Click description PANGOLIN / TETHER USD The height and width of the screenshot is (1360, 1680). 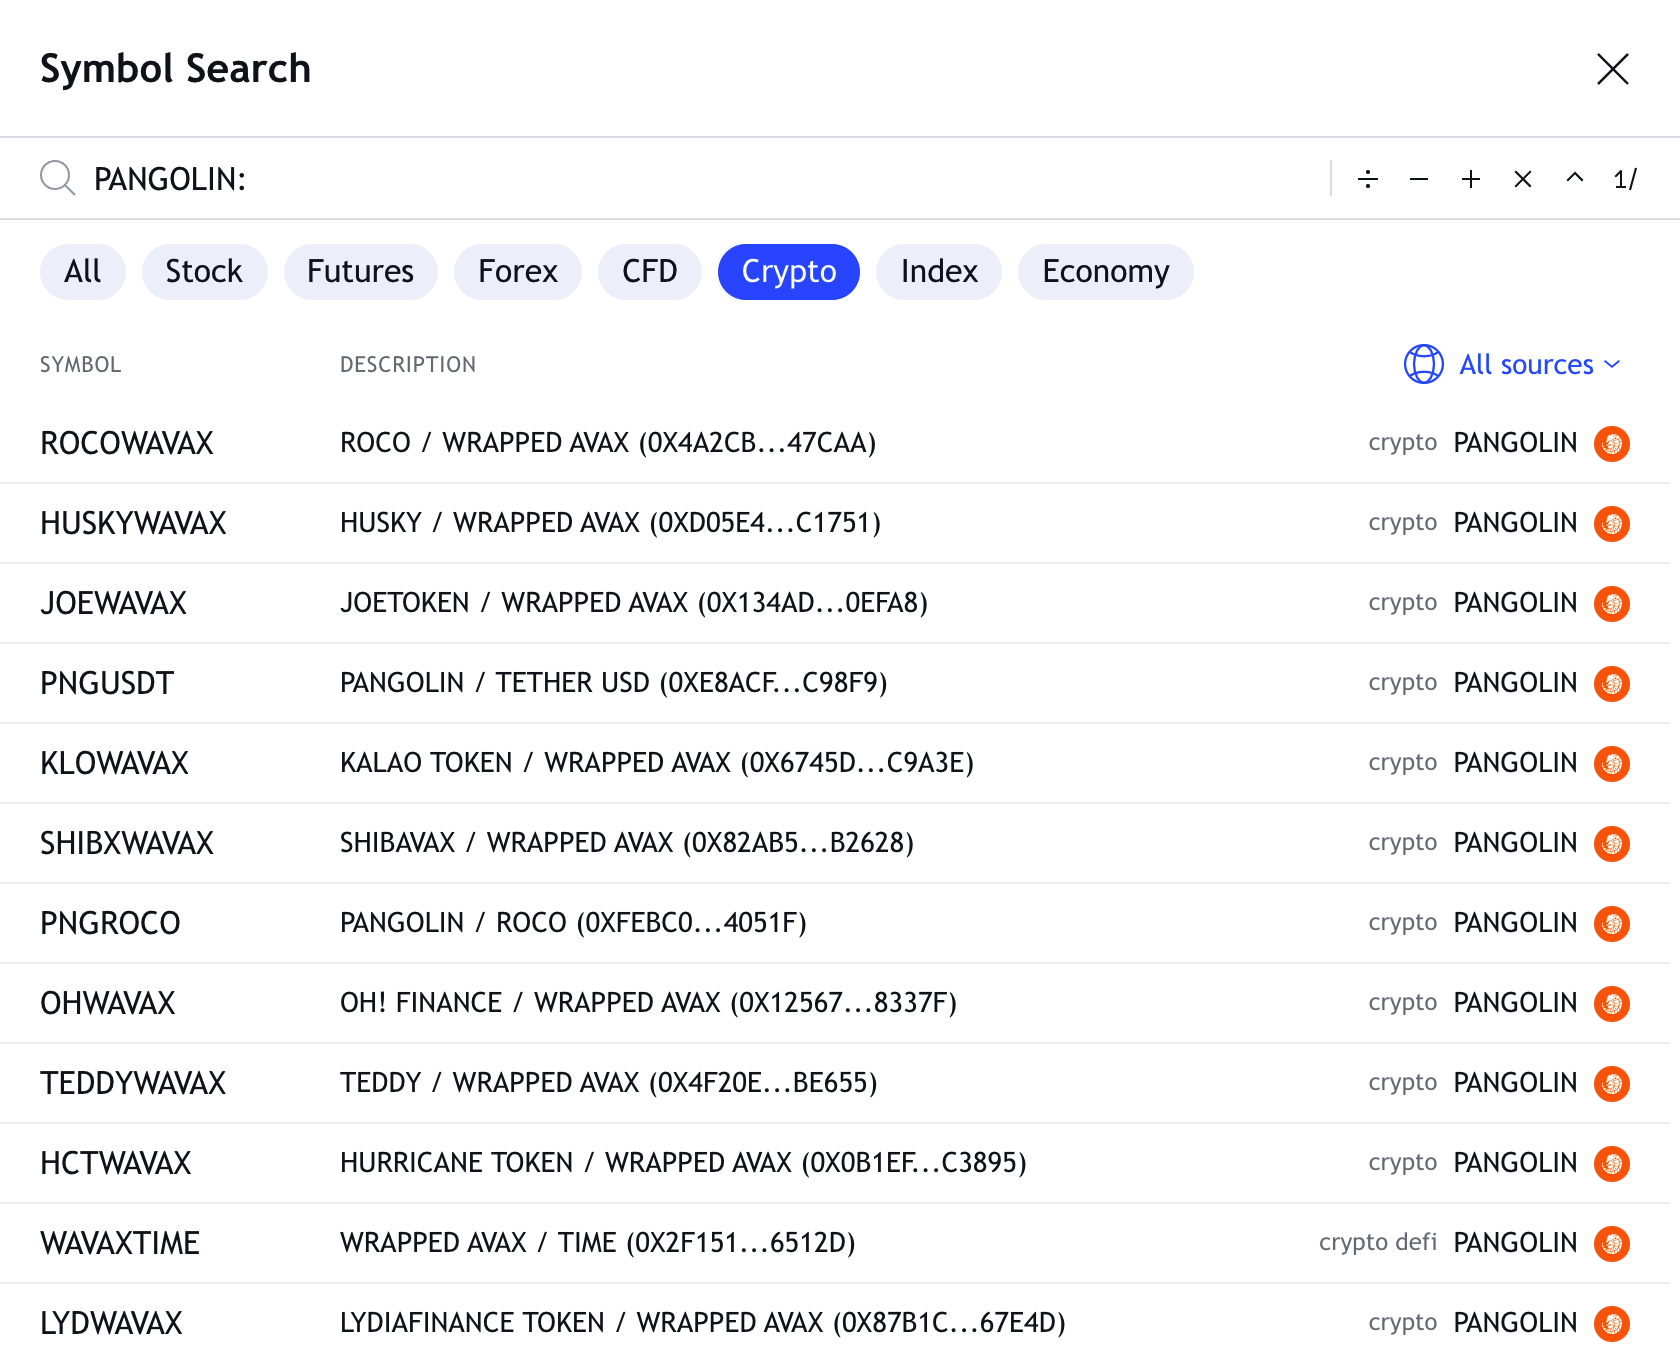coord(614,683)
